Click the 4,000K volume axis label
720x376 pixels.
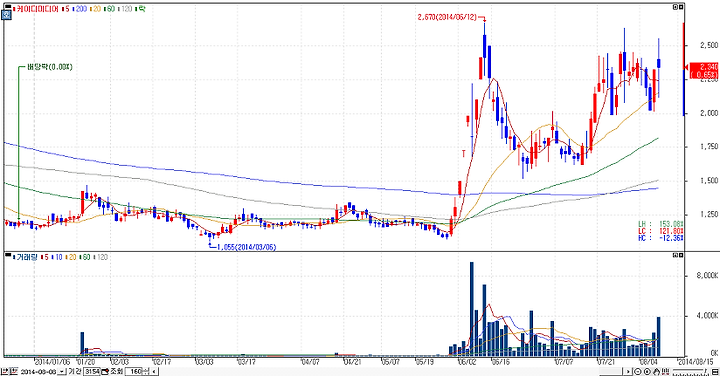coord(708,315)
